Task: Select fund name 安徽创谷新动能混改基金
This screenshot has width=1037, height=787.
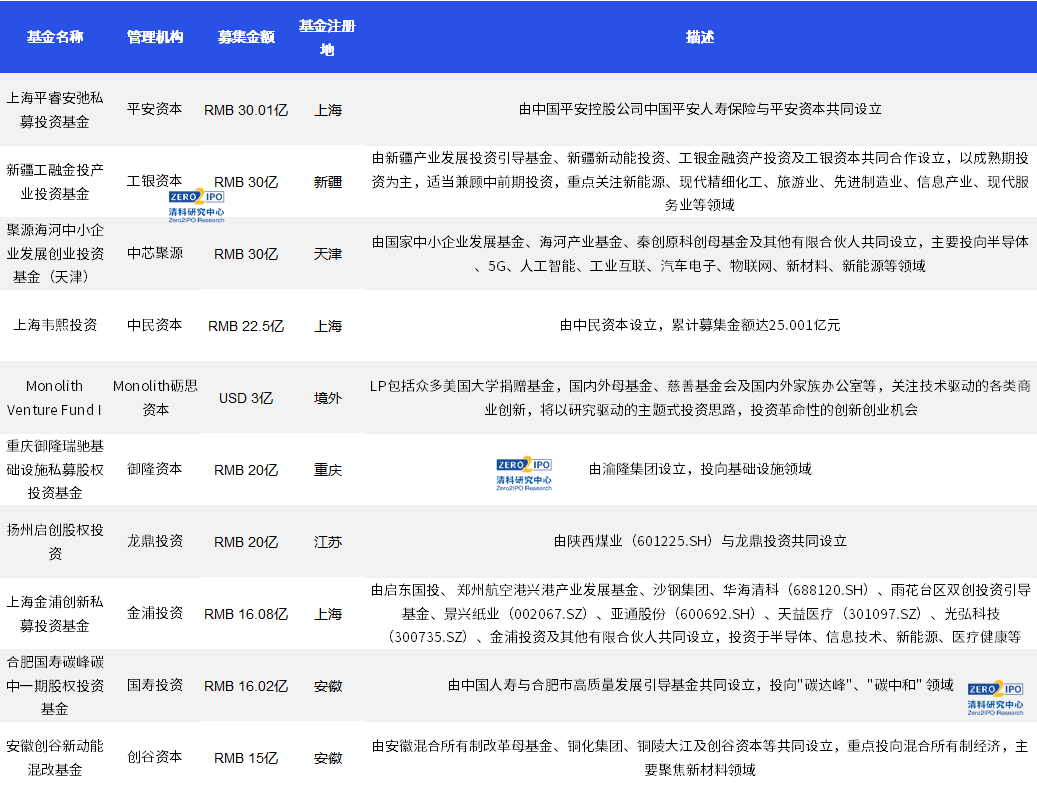Action: coord(55,758)
